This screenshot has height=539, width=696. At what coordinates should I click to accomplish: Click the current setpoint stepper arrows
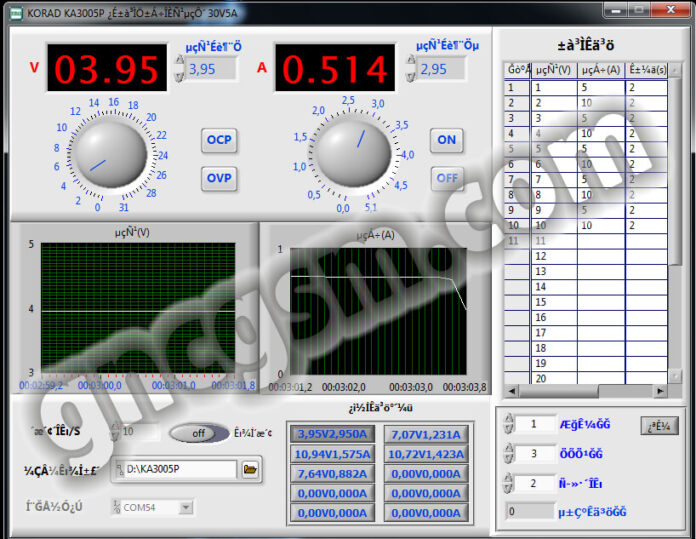(x=411, y=69)
